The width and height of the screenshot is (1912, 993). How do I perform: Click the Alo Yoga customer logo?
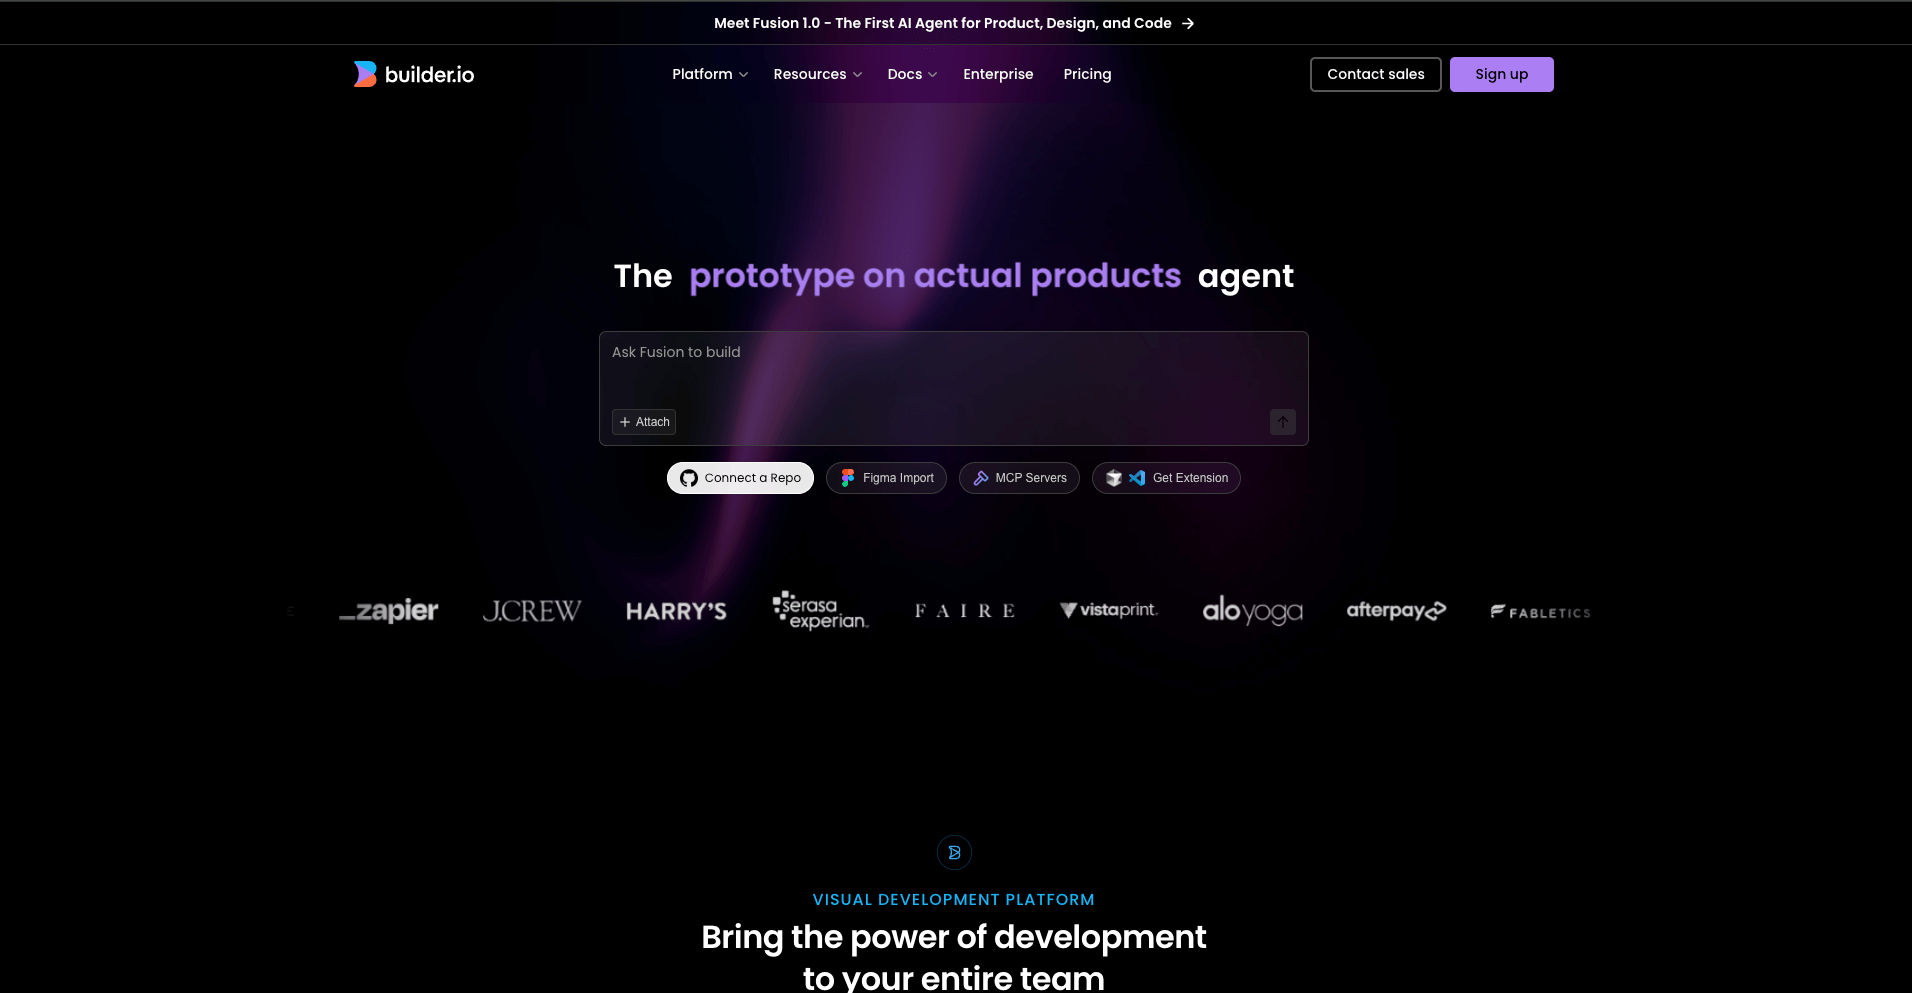1252,610
